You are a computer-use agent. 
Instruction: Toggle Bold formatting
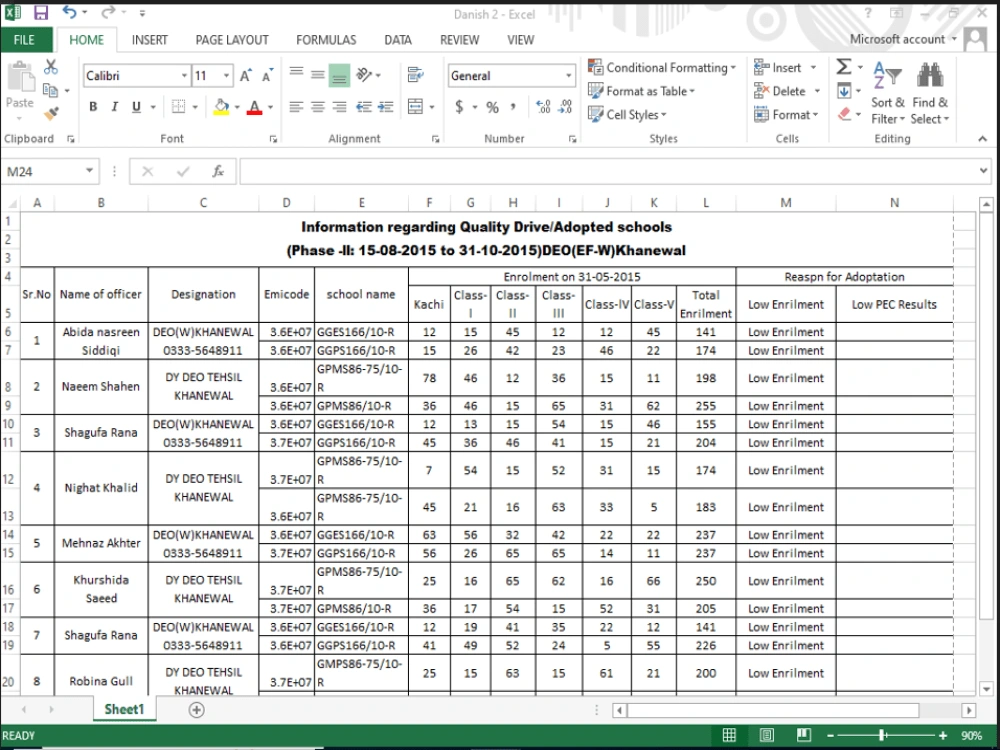93,107
